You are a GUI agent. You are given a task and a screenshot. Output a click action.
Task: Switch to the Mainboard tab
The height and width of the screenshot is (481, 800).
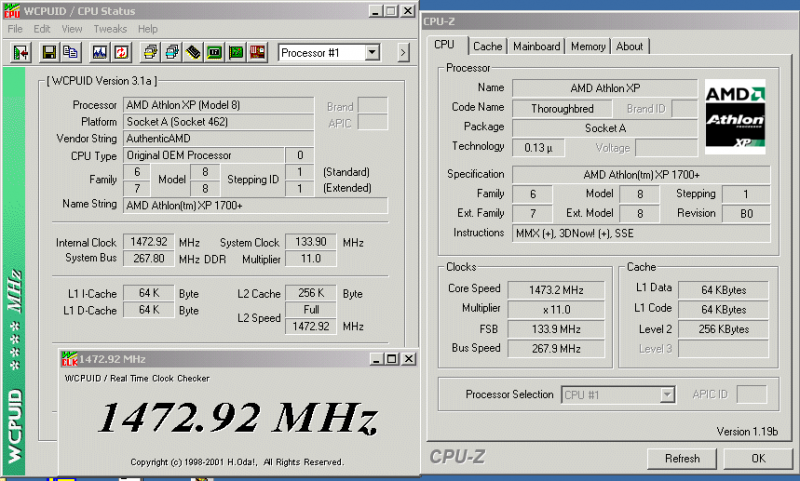pyautogui.click(x=537, y=46)
